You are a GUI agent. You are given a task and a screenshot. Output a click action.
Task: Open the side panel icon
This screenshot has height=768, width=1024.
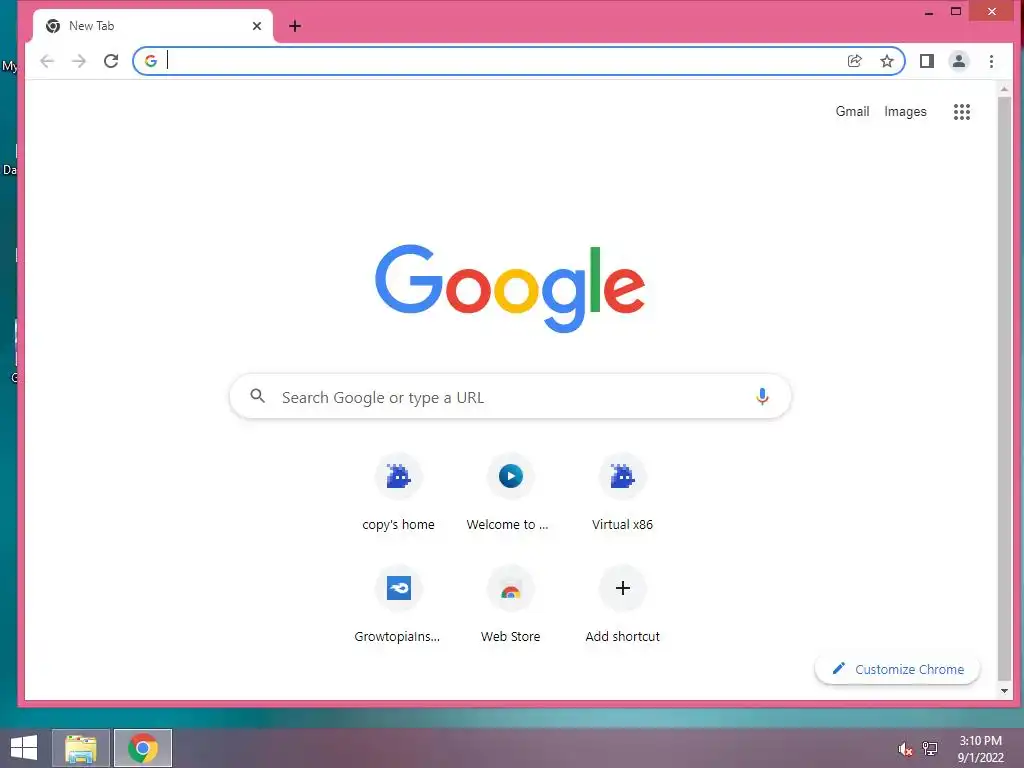pos(927,61)
